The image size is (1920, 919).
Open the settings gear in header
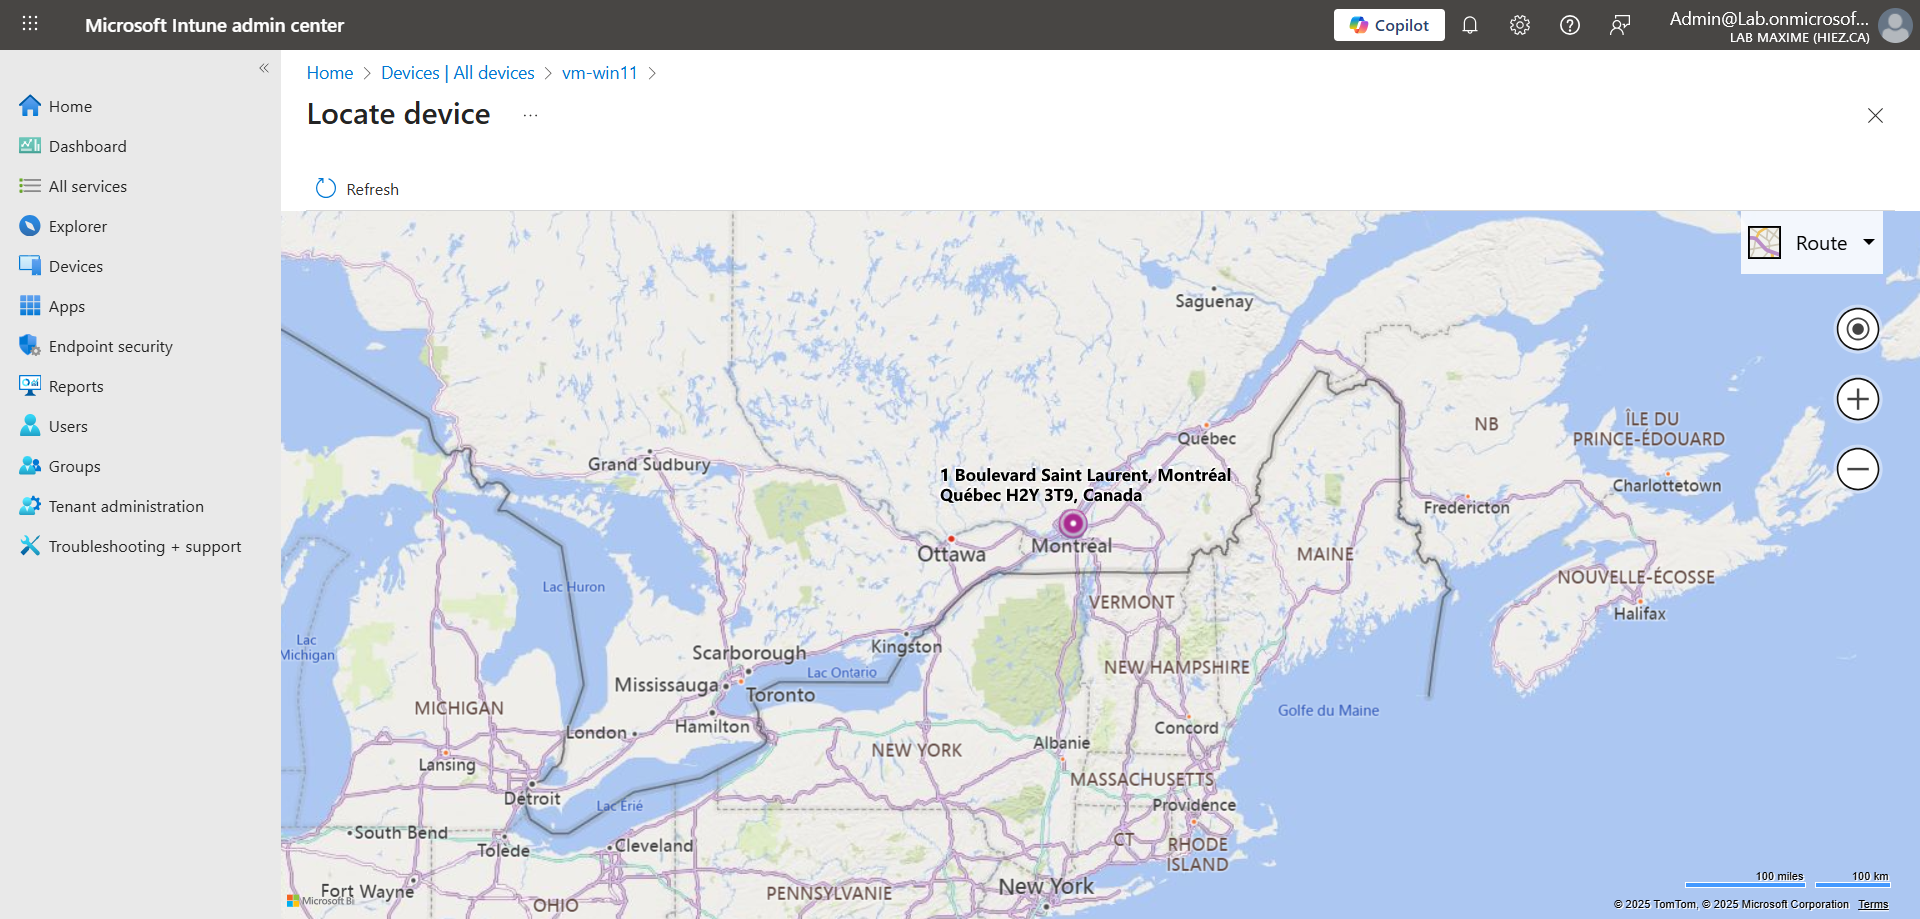tap(1519, 25)
